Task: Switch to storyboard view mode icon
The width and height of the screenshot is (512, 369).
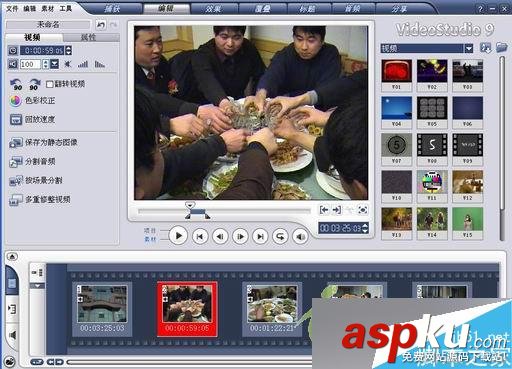Action: tap(12, 283)
